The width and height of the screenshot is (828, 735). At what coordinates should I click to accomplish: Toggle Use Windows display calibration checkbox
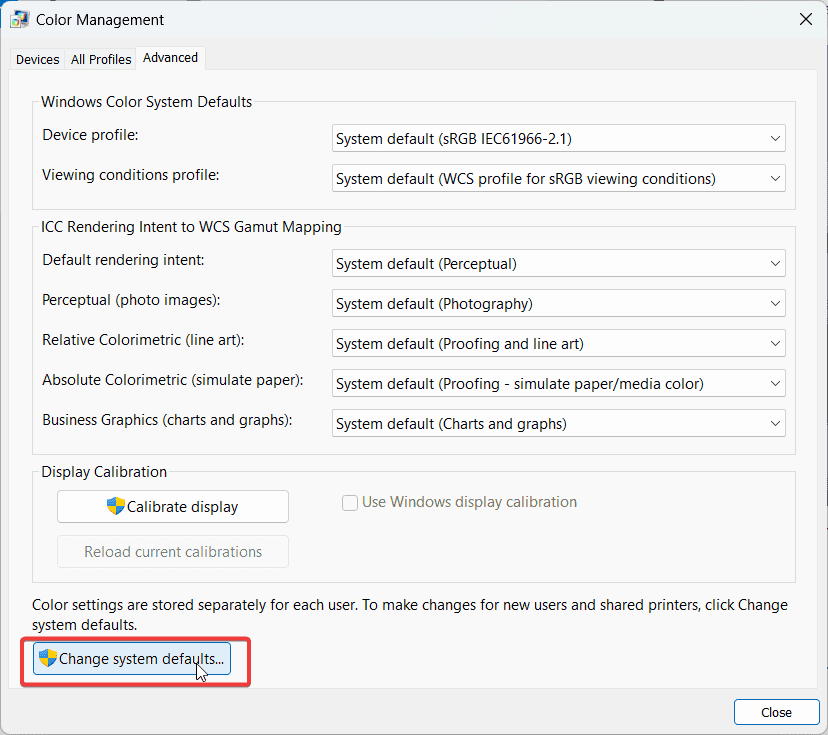[x=350, y=503]
